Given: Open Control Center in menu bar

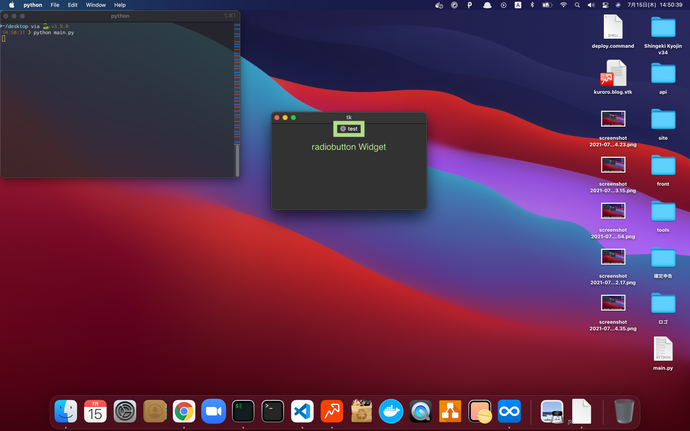Looking at the screenshot, I should point(606,5).
